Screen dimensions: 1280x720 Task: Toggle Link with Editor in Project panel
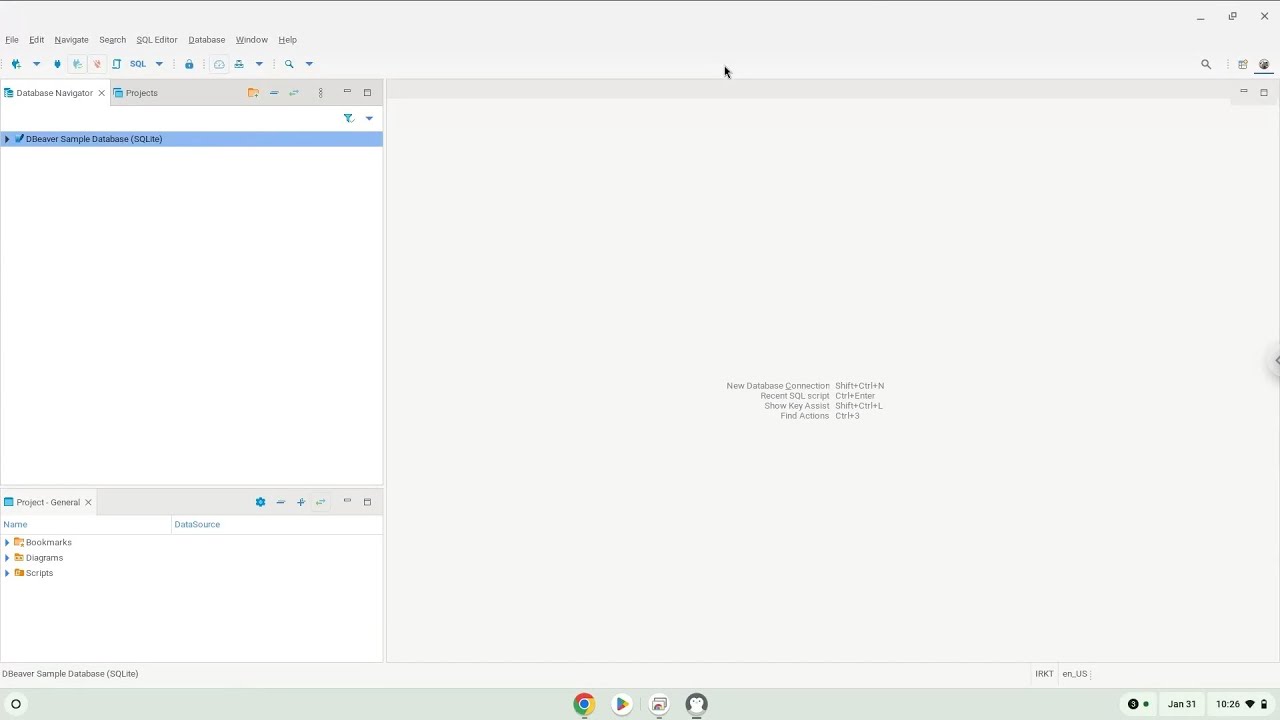click(x=320, y=502)
